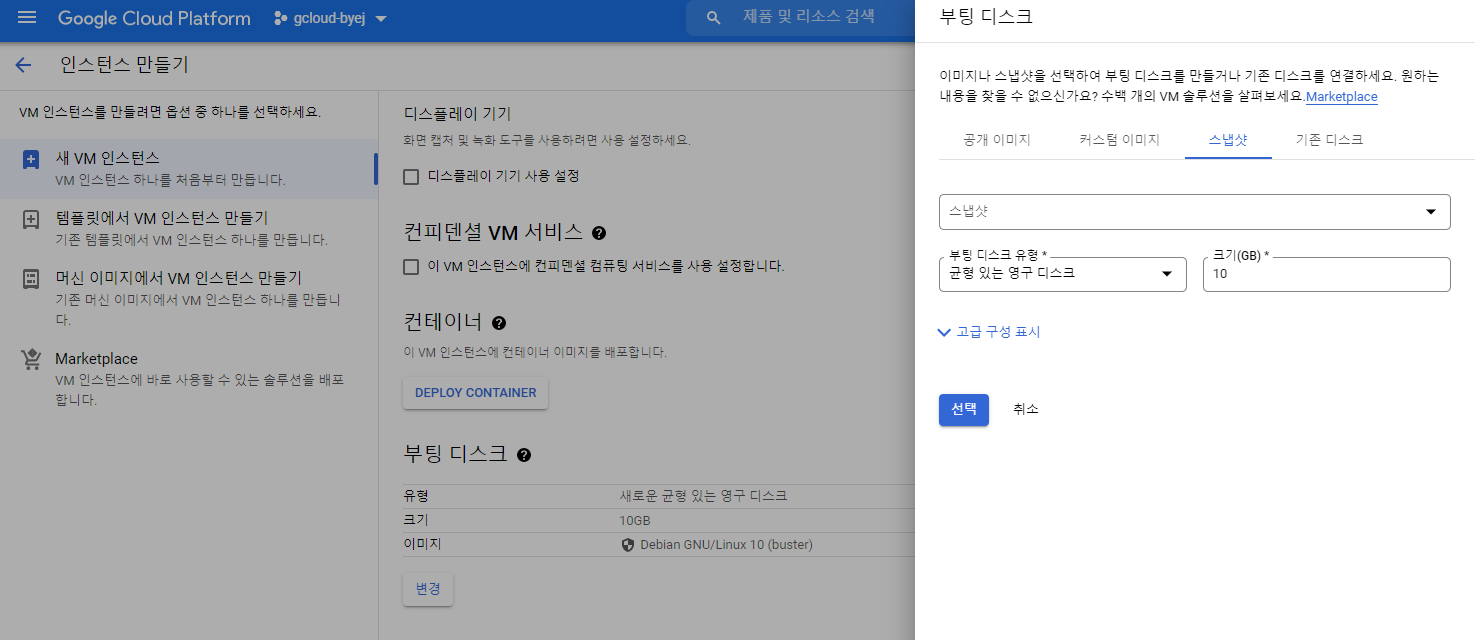Select the Marketplace sidebar option
The width and height of the screenshot is (1475, 640).
point(189,378)
